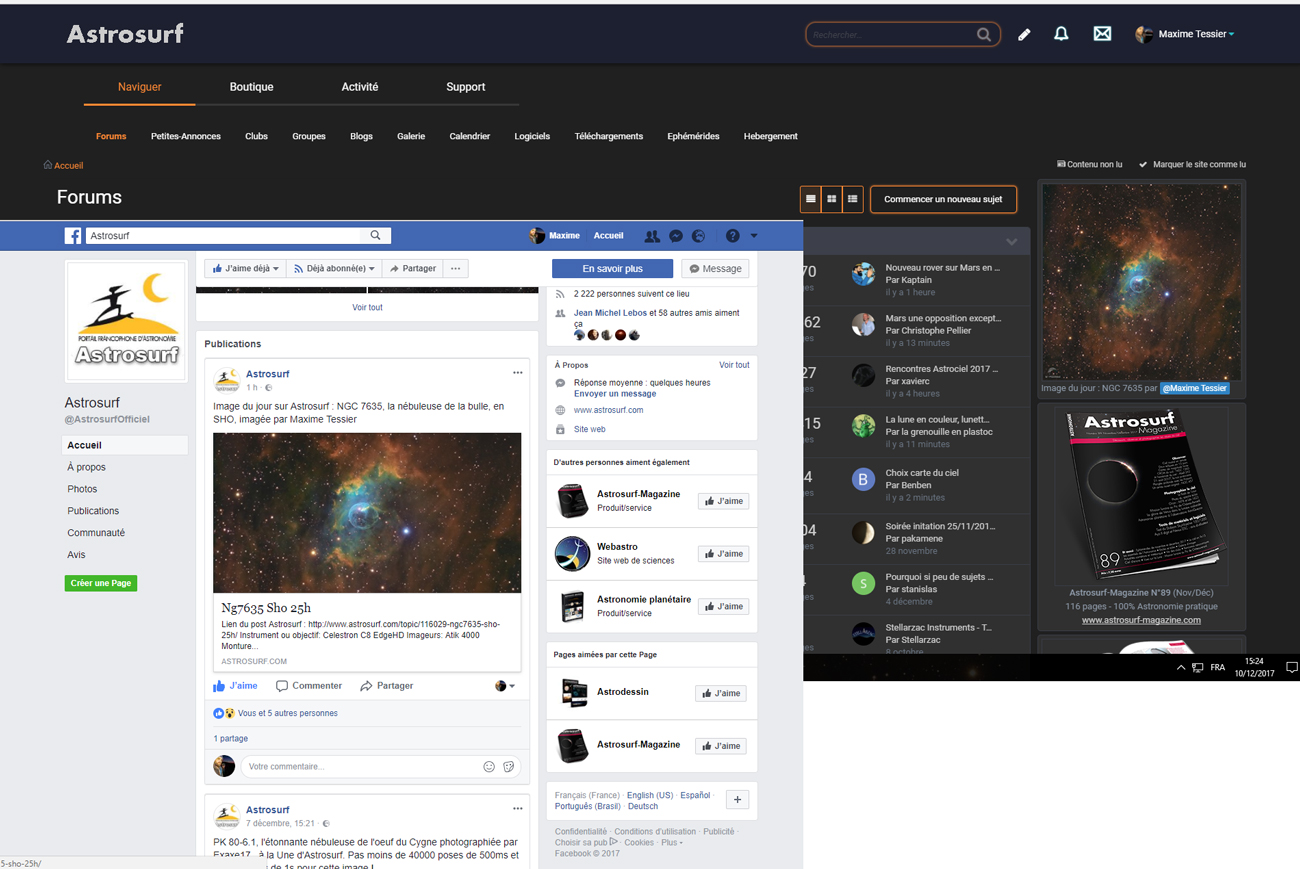The image size is (1300, 869).
Task: Open Déjà abonné(e) dropdown
Action: point(334,269)
